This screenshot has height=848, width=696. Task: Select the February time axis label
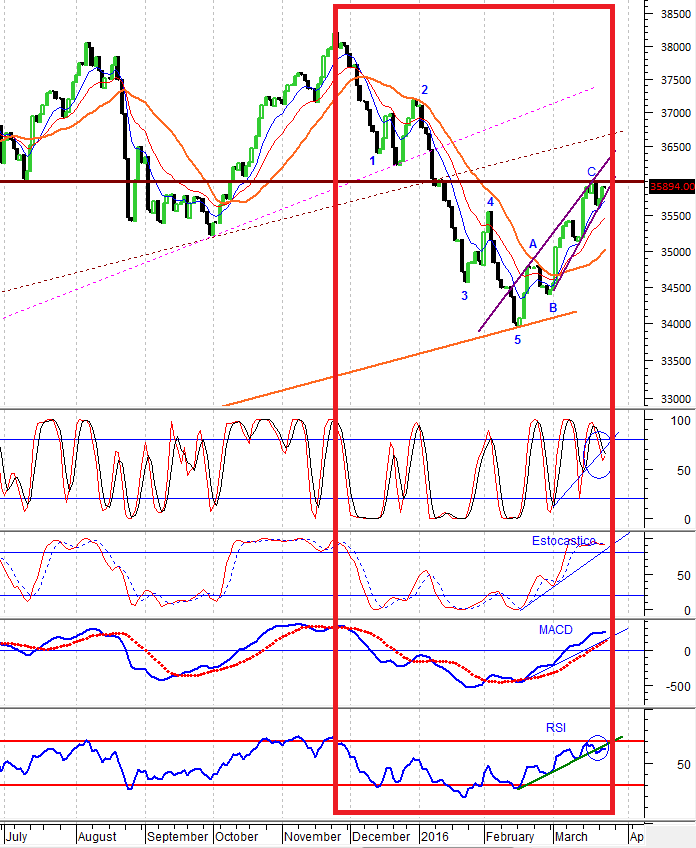click(x=510, y=837)
